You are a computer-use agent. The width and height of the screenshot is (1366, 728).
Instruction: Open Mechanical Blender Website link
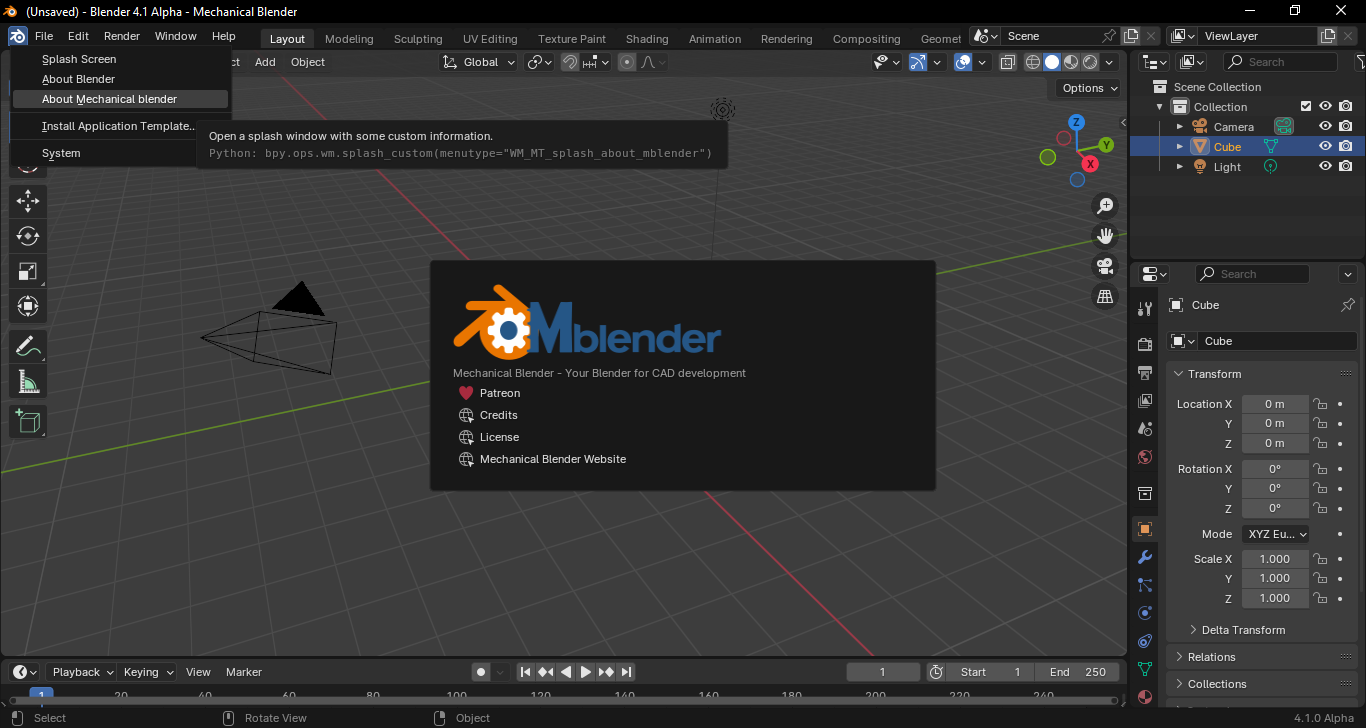click(542, 459)
